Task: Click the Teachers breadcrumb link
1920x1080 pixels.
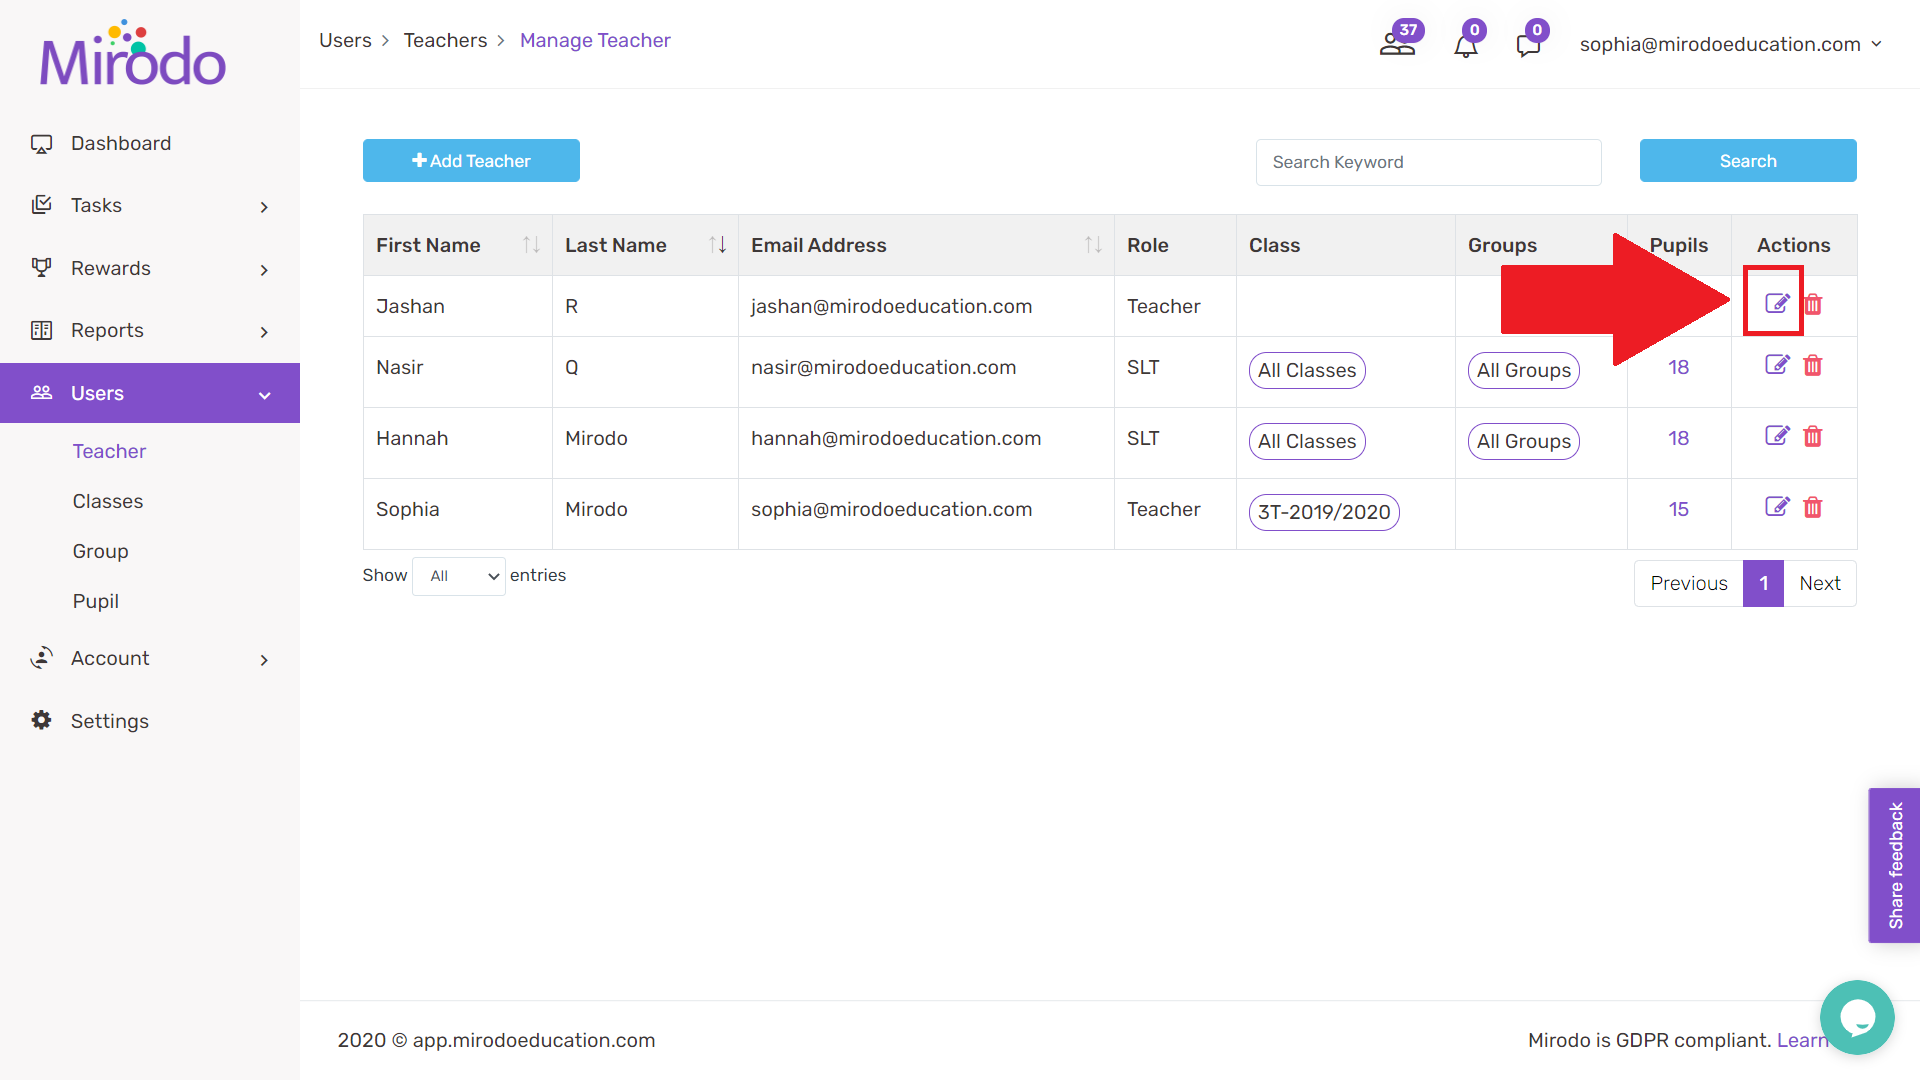Action: pyautogui.click(x=445, y=40)
